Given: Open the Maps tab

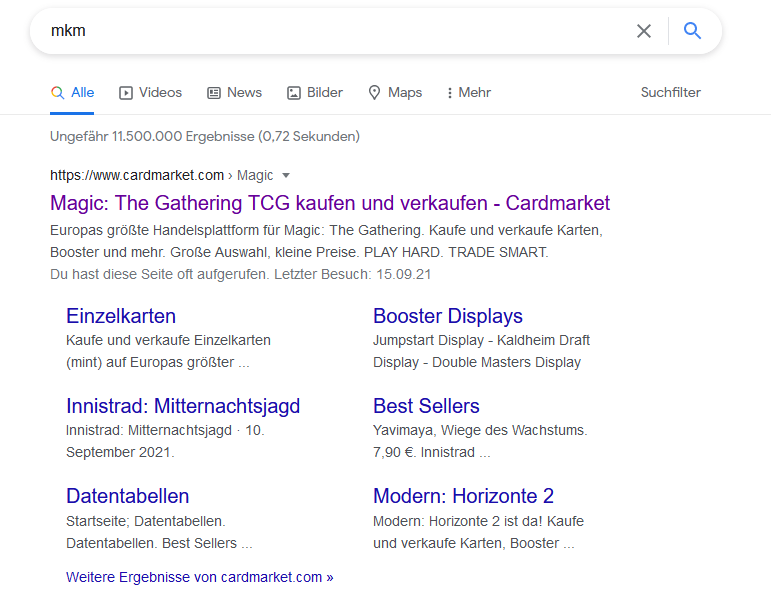Looking at the screenshot, I should coord(395,92).
